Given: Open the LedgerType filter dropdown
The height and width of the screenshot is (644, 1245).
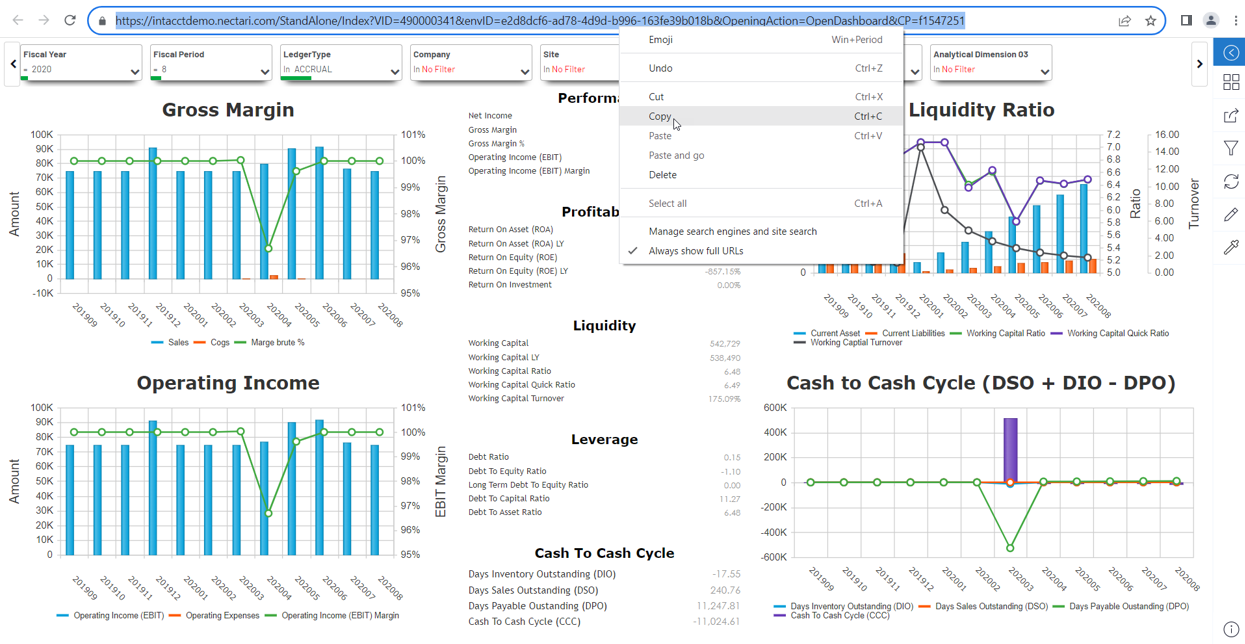Looking at the screenshot, I should [x=394, y=71].
